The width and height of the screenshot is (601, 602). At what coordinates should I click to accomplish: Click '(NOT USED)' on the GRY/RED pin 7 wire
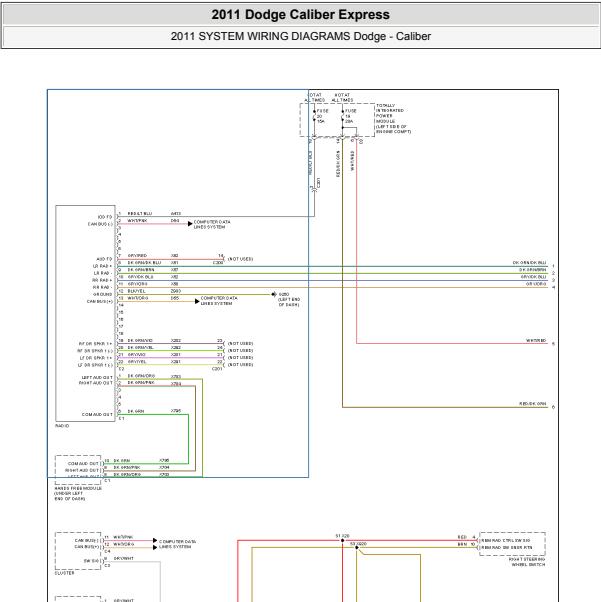pyautogui.click(x=240, y=259)
